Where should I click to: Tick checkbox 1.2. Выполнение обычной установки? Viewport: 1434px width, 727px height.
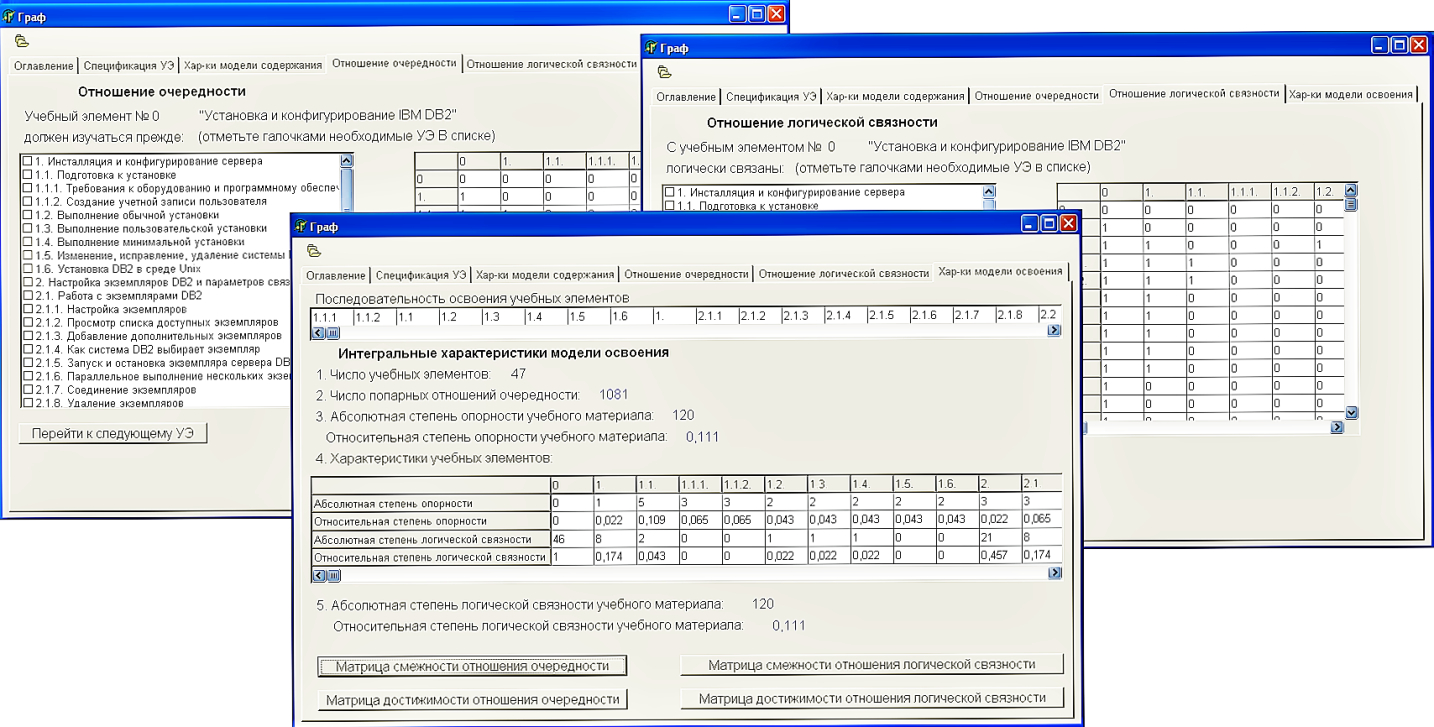(28, 215)
